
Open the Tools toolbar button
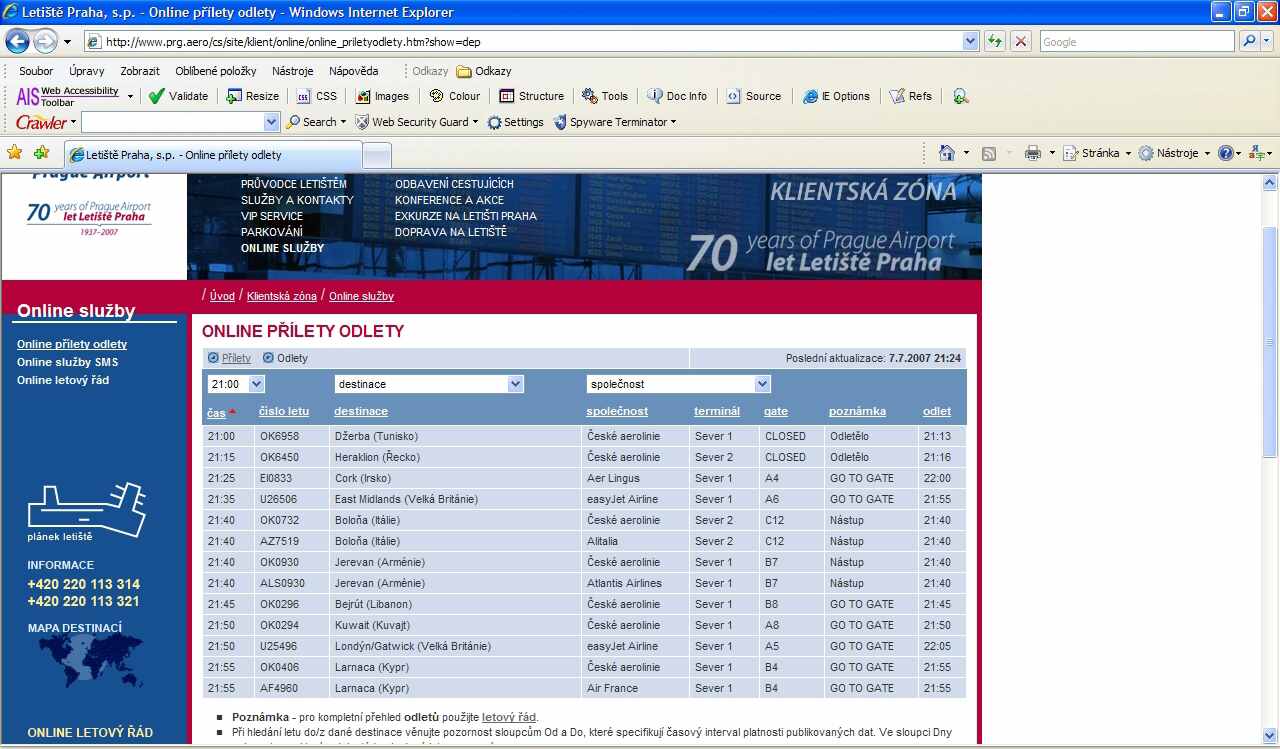[x=605, y=96]
